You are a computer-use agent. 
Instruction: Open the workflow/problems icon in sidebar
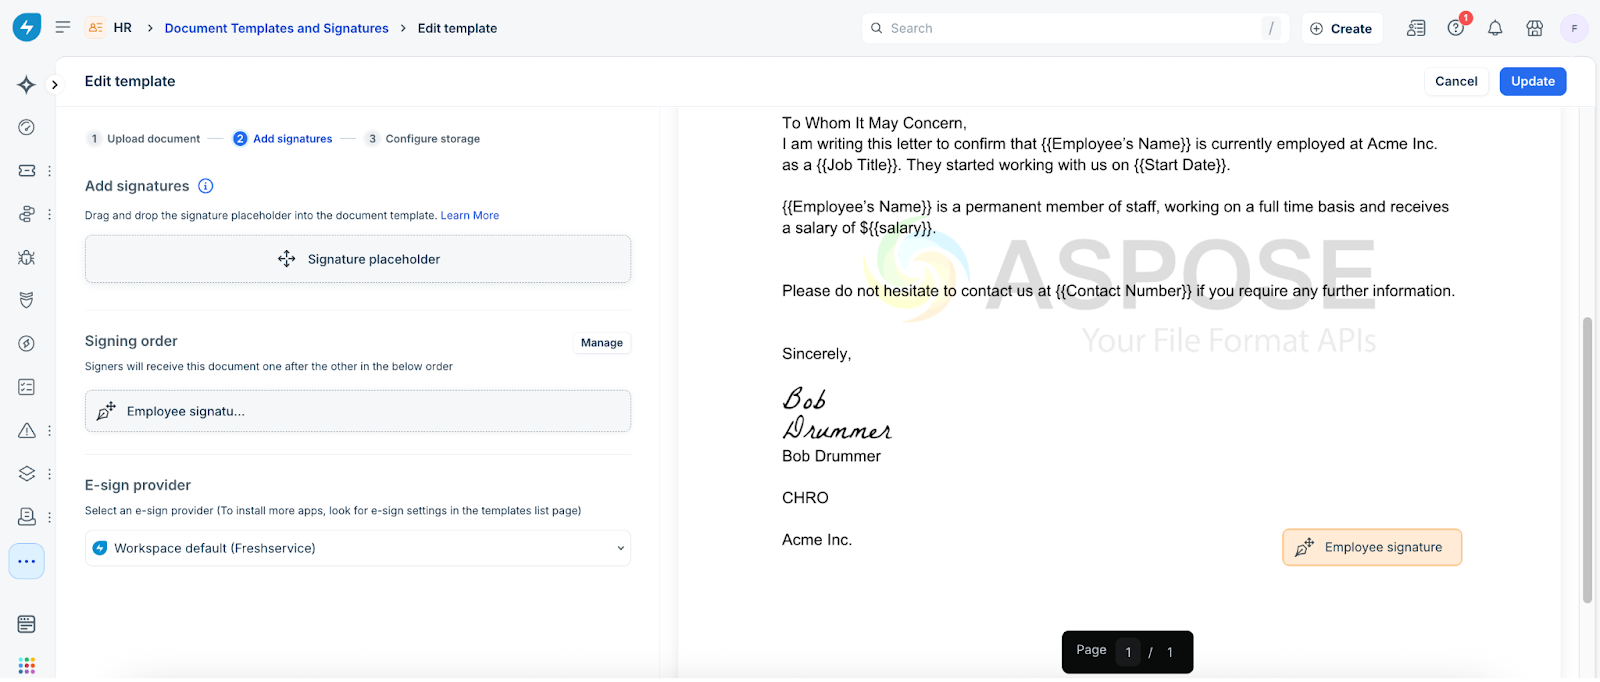pyautogui.click(x=27, y=214)
